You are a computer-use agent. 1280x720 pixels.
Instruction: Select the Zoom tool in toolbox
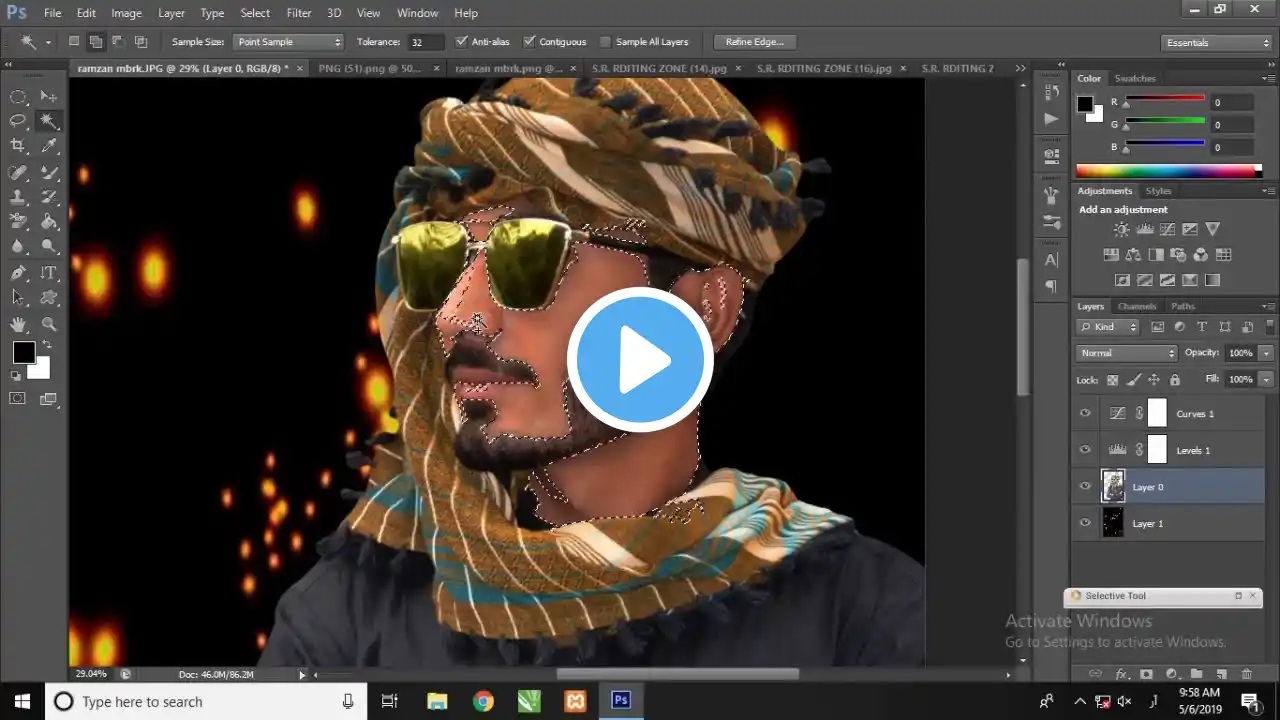(x=48, y=324)
